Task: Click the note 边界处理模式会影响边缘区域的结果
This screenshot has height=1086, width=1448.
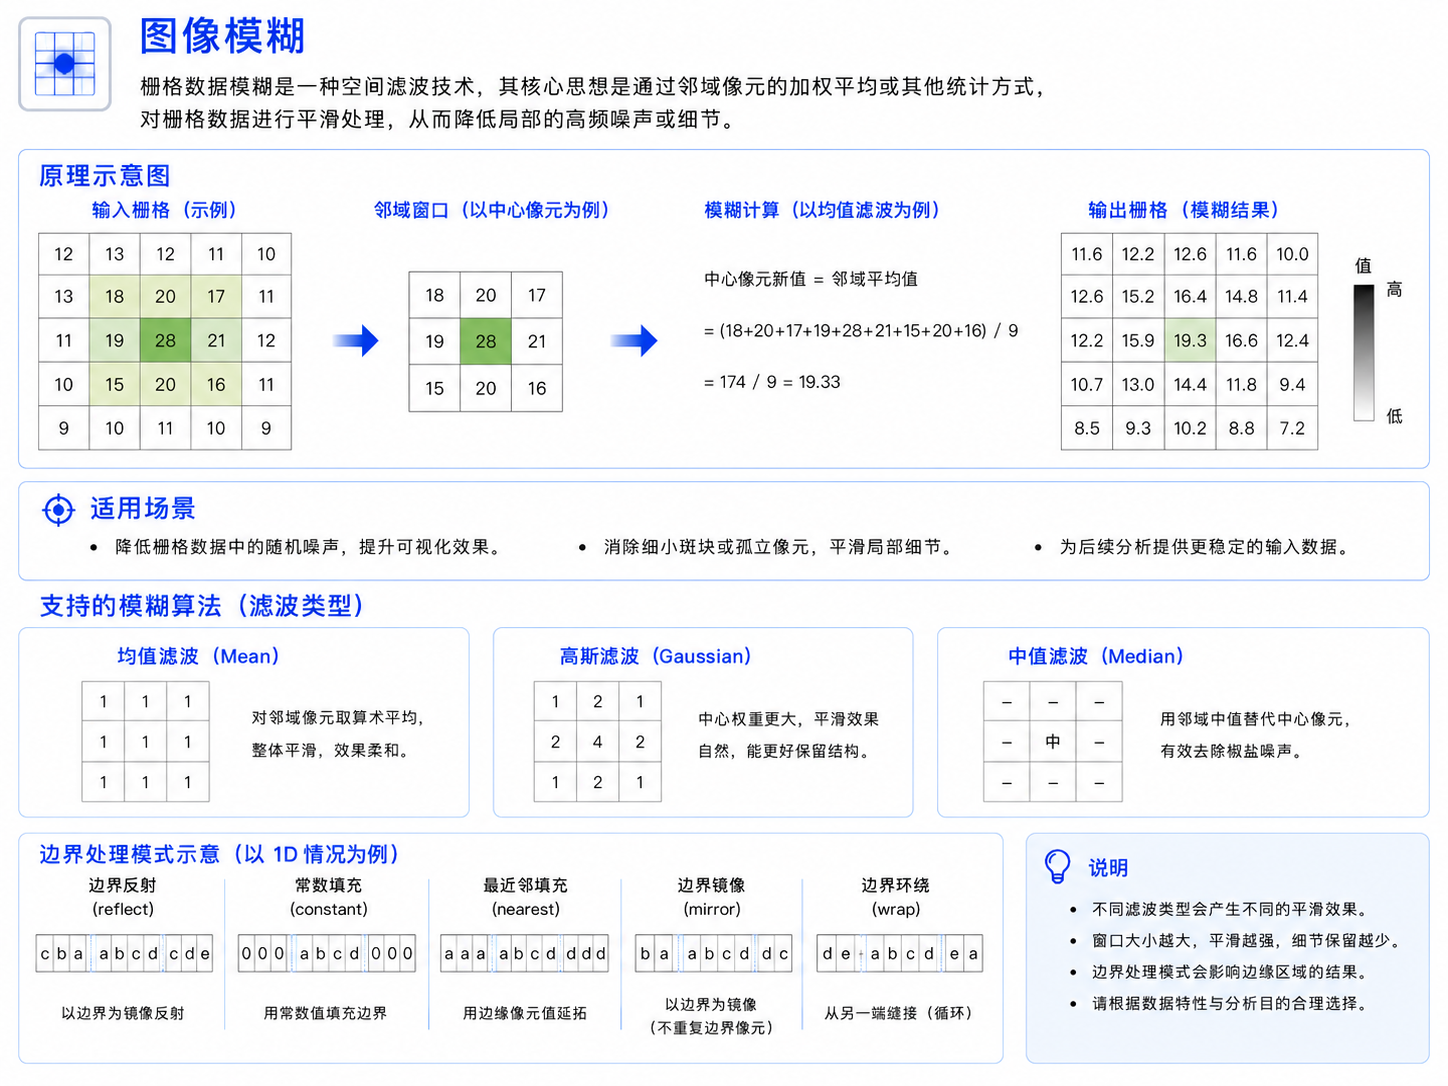Action: 1230,972
